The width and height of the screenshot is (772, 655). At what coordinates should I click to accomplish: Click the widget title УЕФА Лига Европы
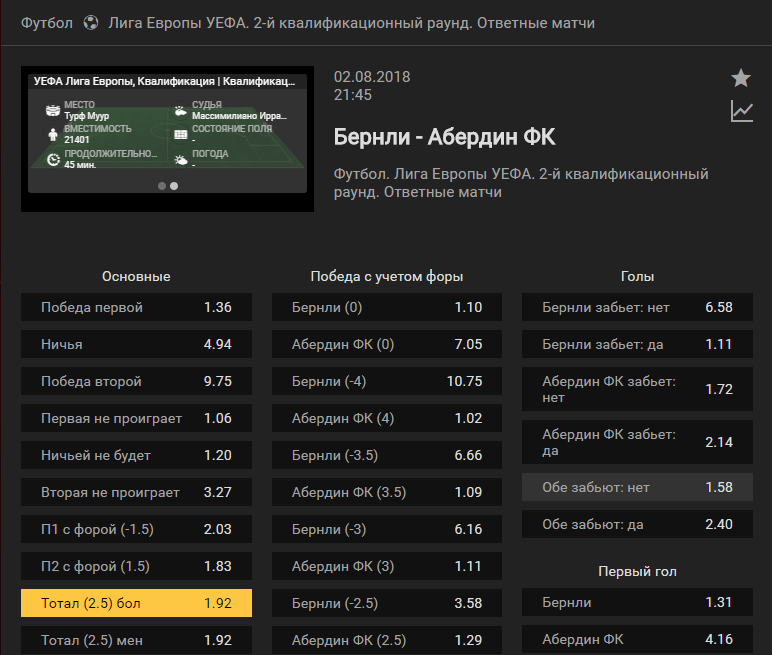coord(164,81)
